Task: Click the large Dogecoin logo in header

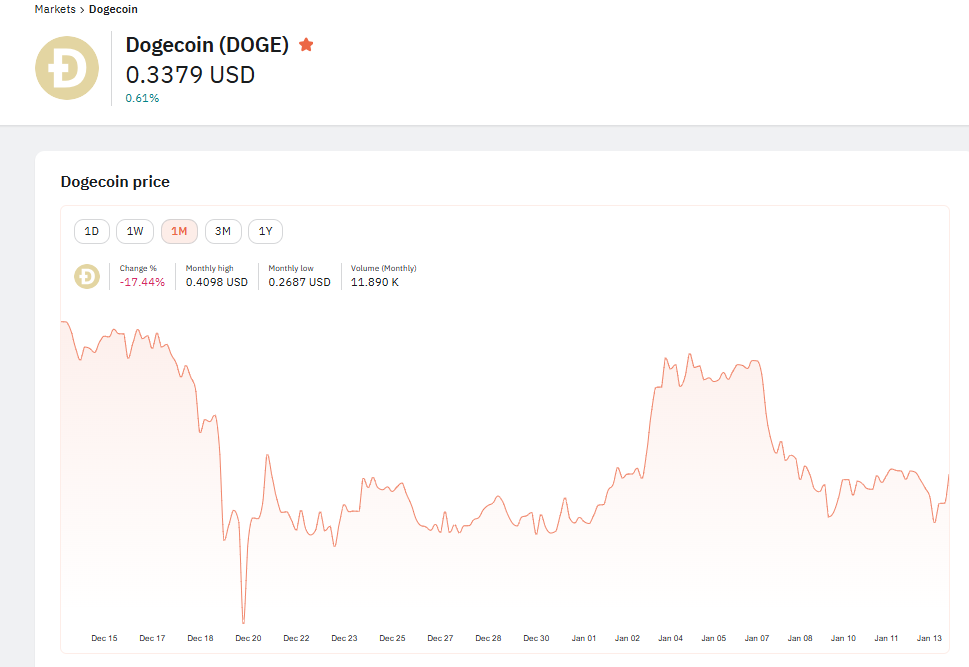Action: 67,68
